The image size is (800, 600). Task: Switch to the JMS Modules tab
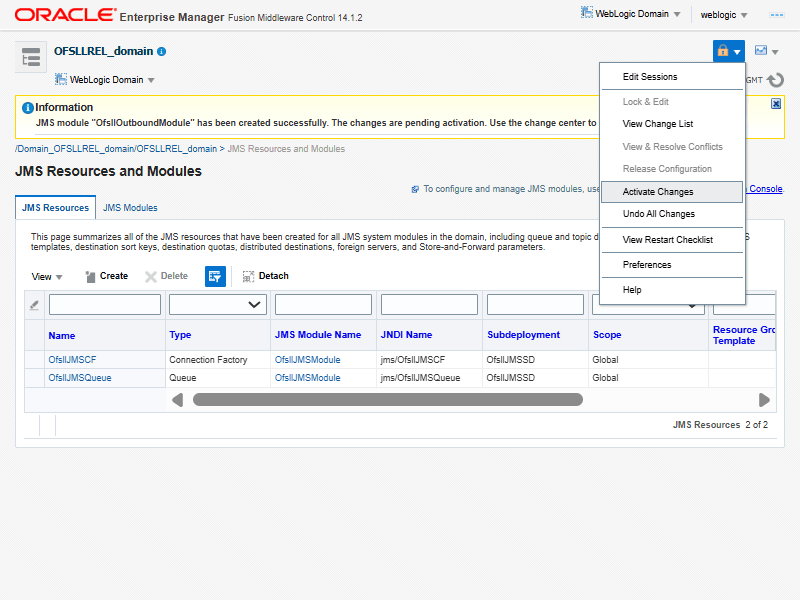point(130,208)
